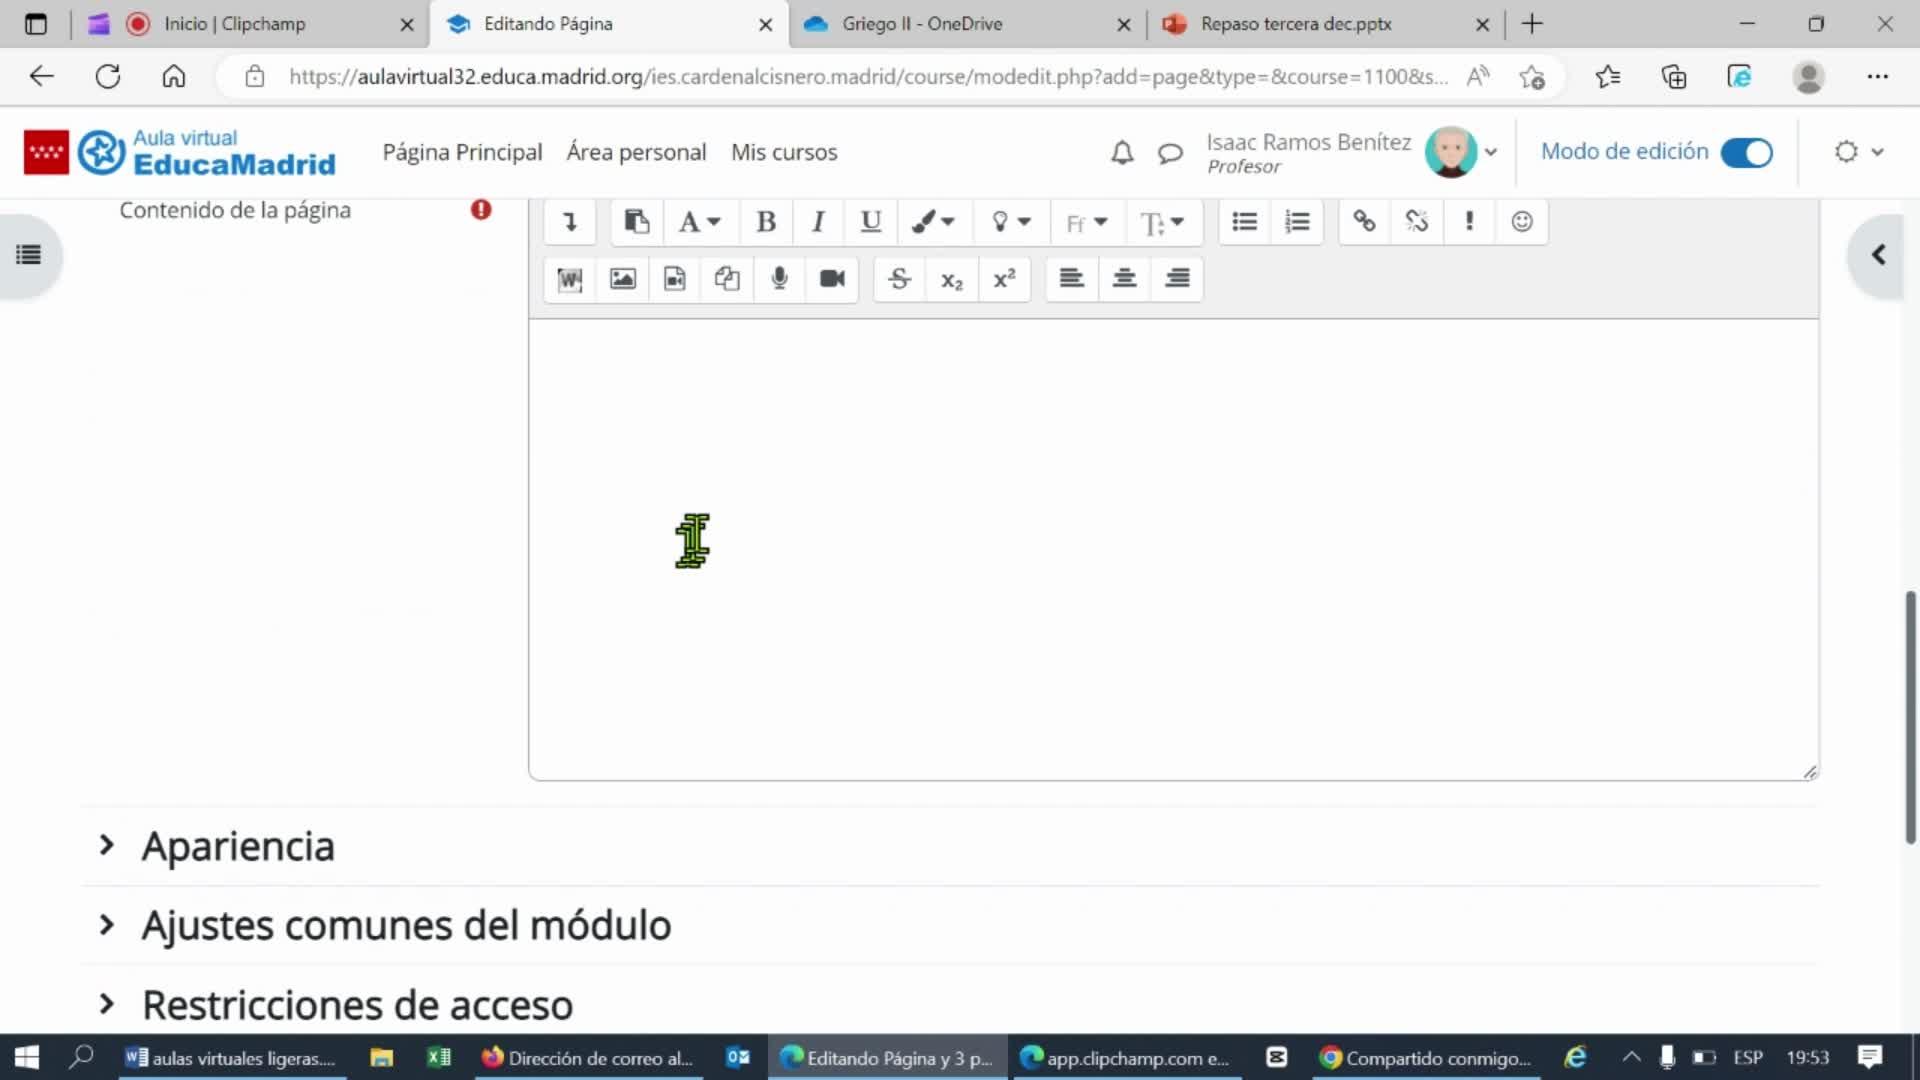Screen dimensions: 1920x1080
Task: Open text color picker dropdown
Action: pos(933,222)
